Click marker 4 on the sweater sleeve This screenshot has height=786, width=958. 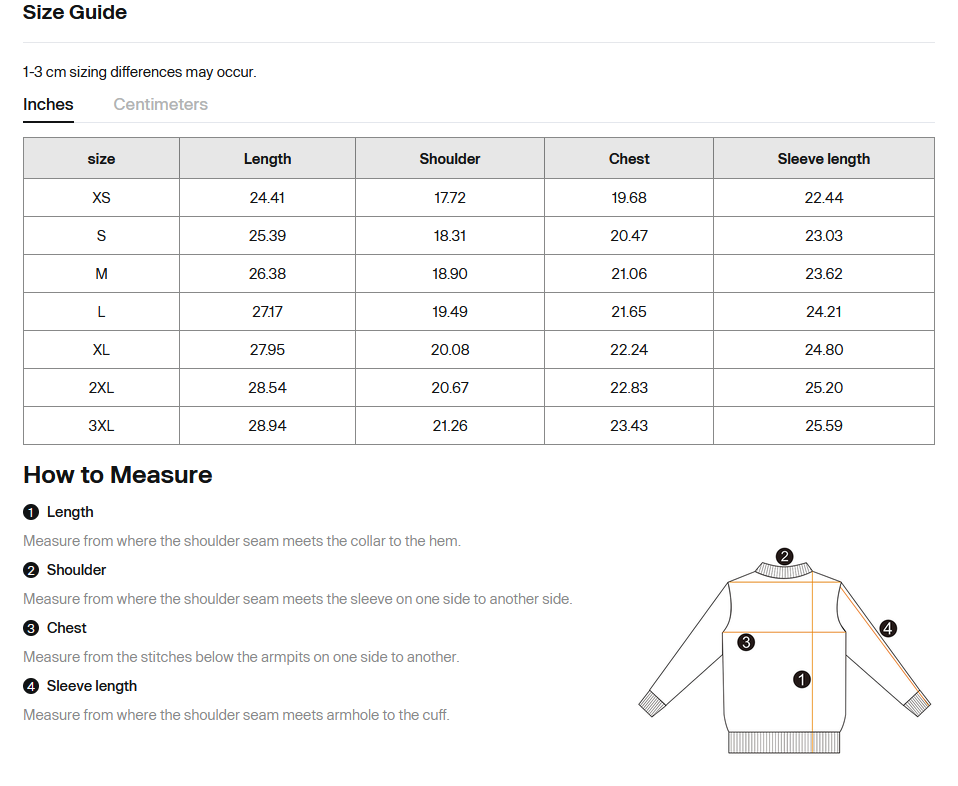click(x=888, y=628)
